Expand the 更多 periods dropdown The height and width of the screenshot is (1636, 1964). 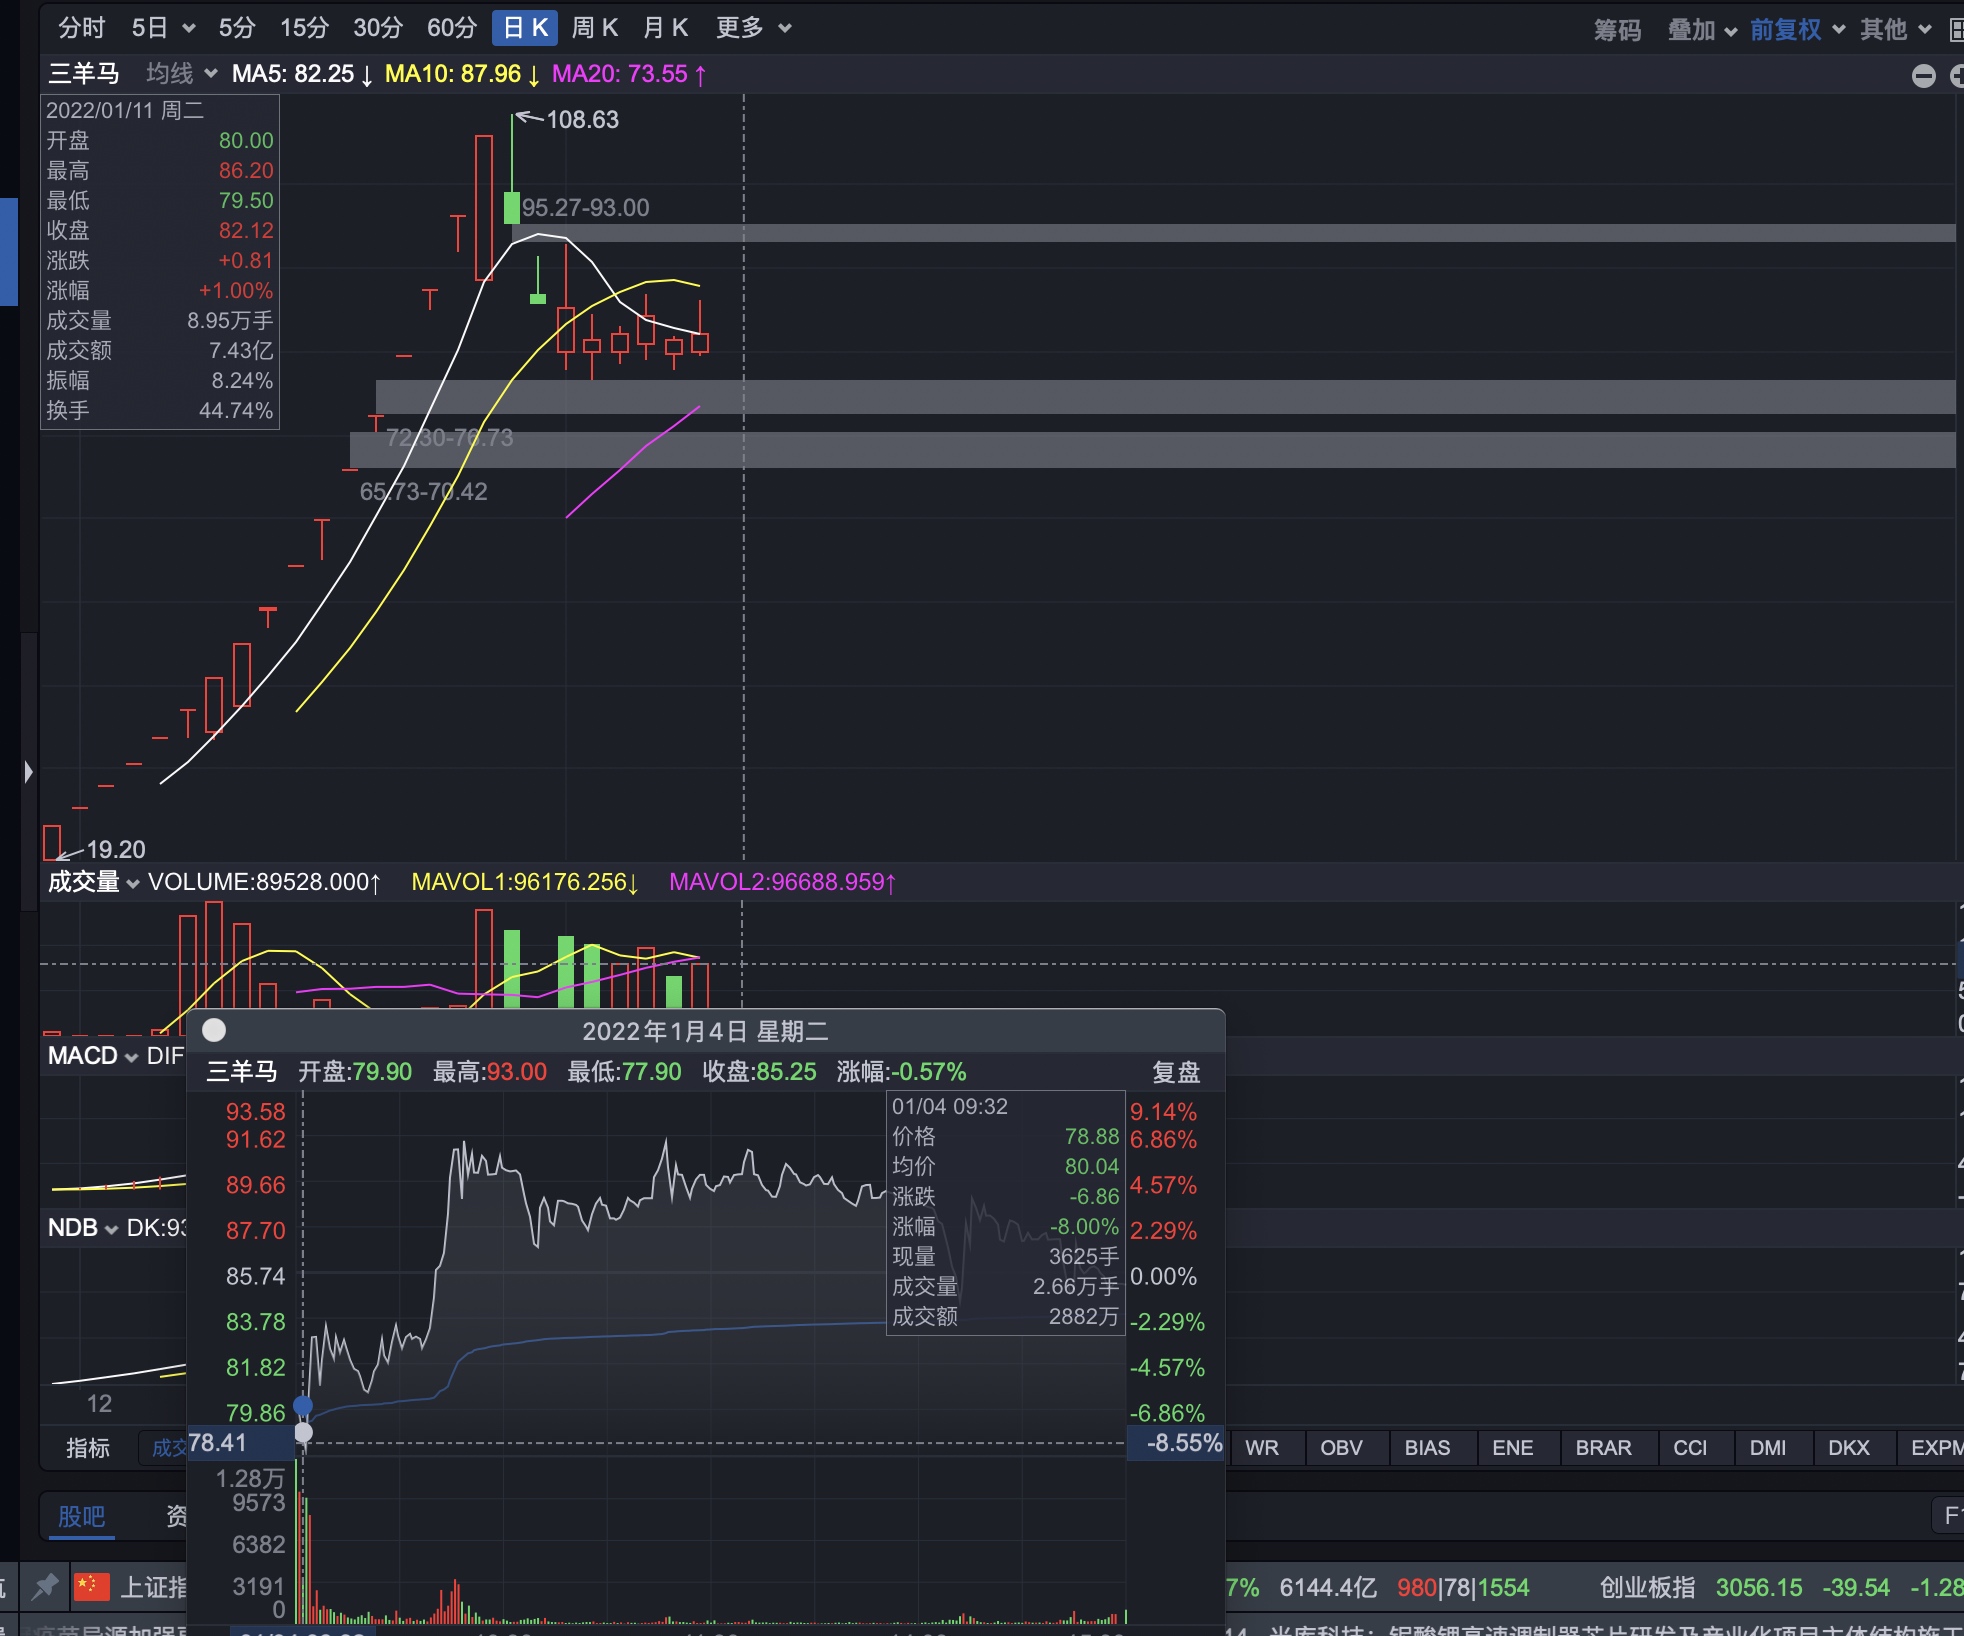point(754,28)
